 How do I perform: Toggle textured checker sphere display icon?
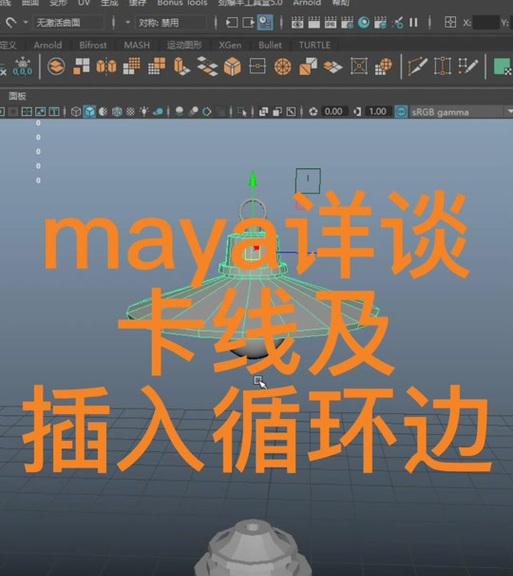click(130, 112)
